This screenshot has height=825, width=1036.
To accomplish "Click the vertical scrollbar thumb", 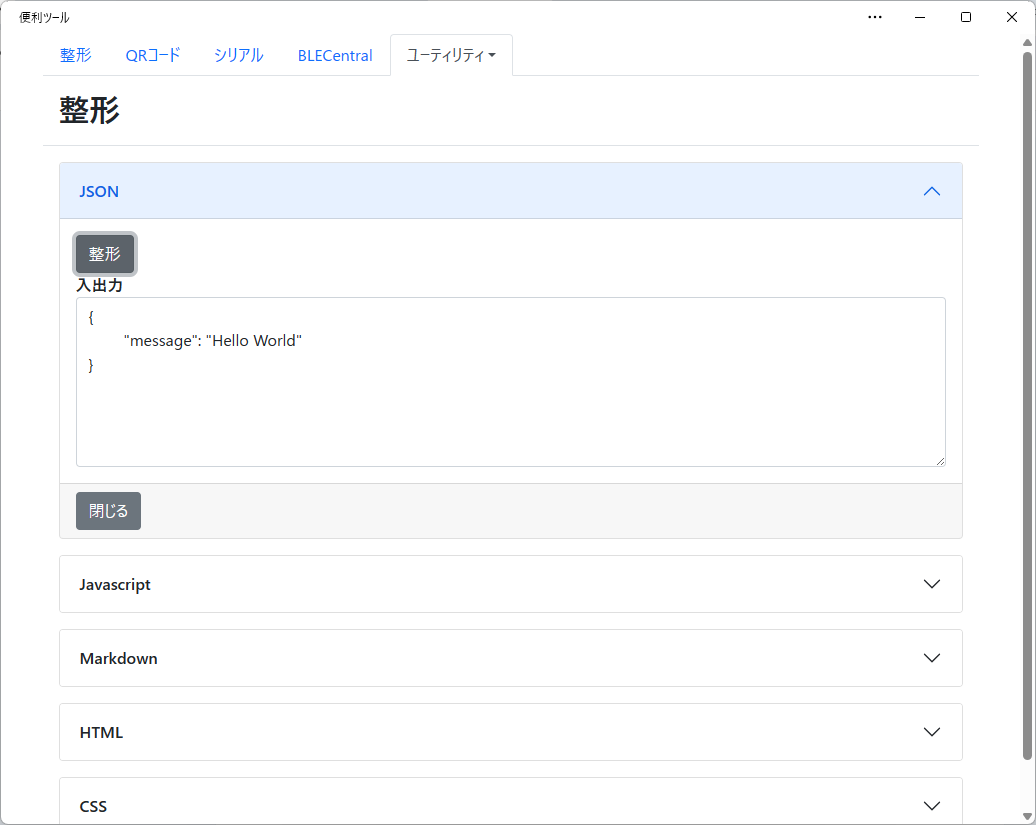I will click(1027, 406).
